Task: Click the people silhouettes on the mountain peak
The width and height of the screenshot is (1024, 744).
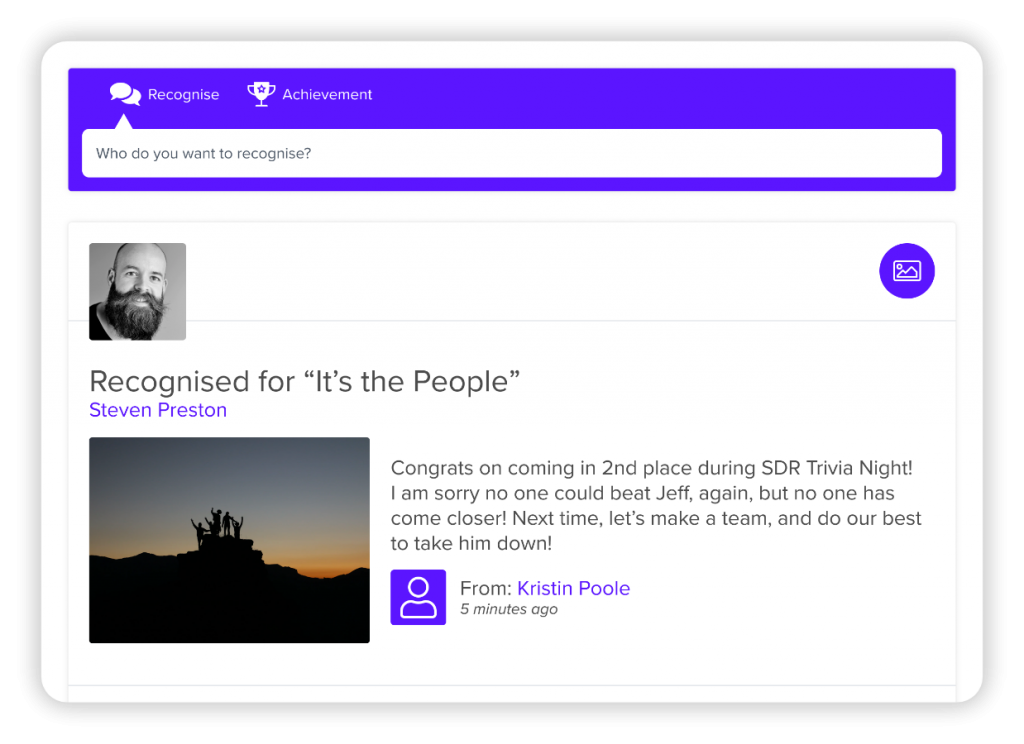Action: [x=217, y=526]
